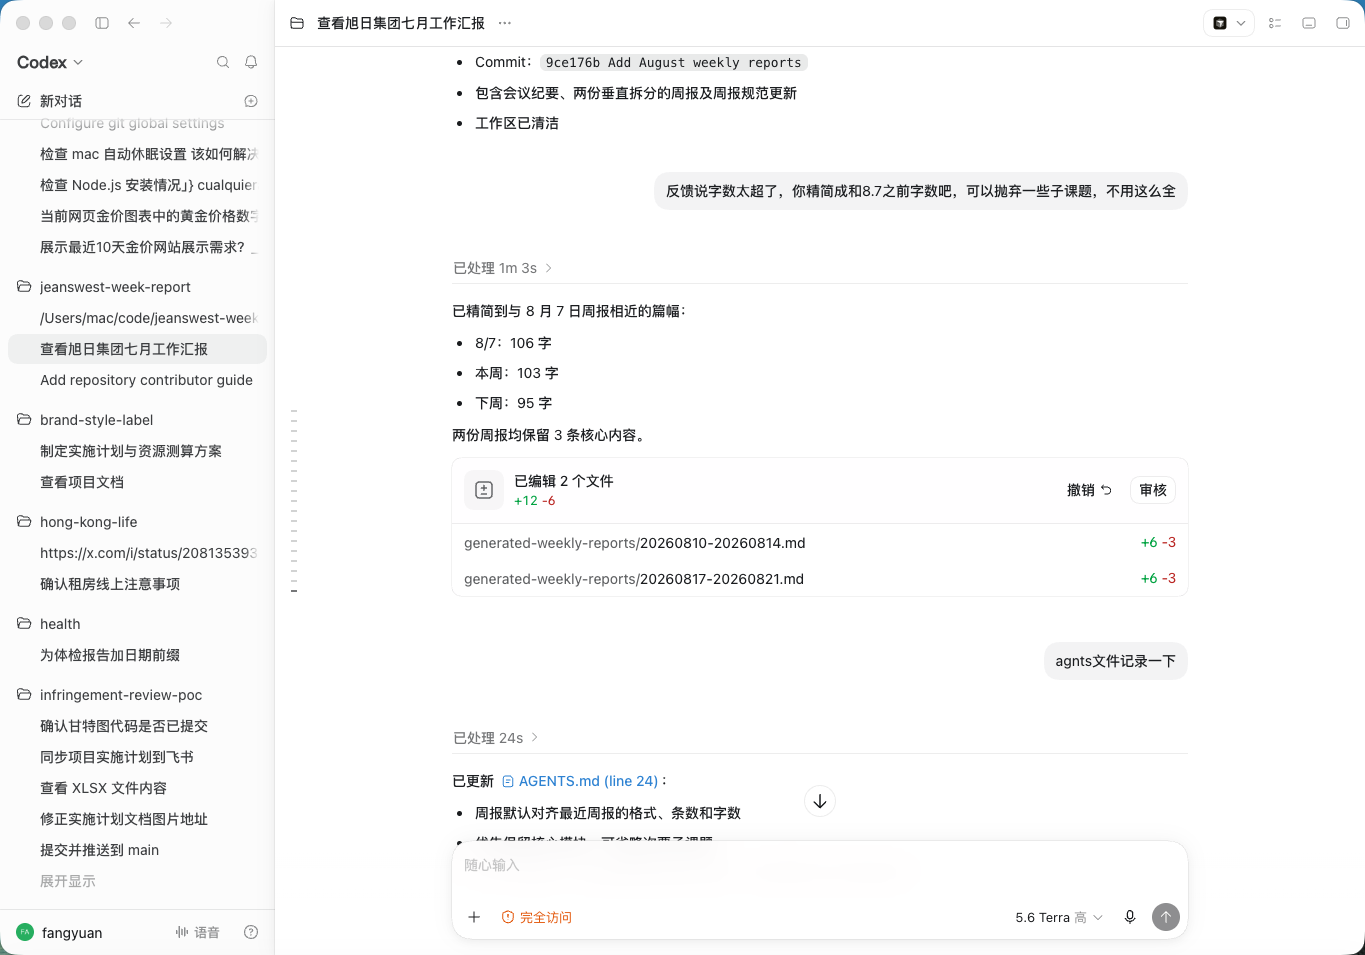Open the search icon in the sidebar

(x=223, y=62)
